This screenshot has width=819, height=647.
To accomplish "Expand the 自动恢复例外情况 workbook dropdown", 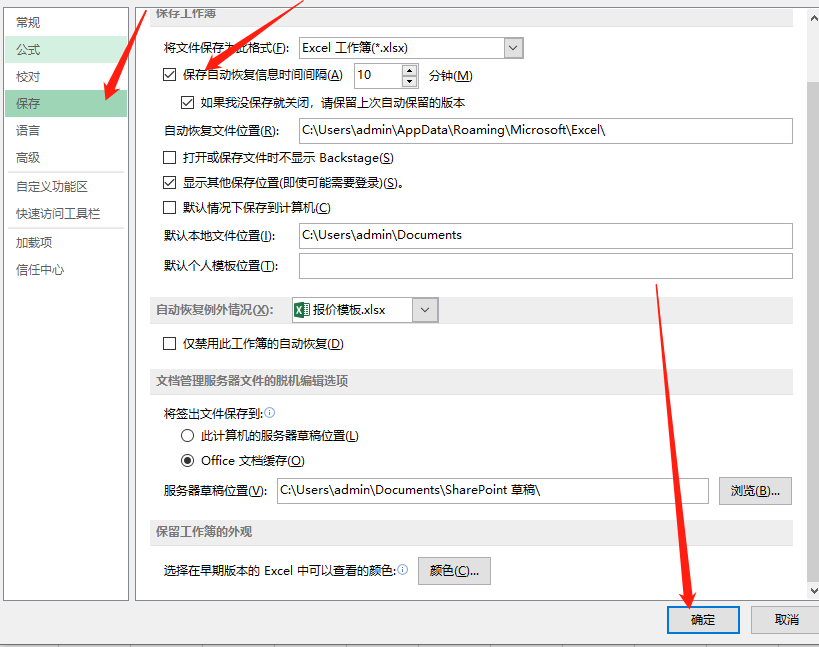I will 426,310.
